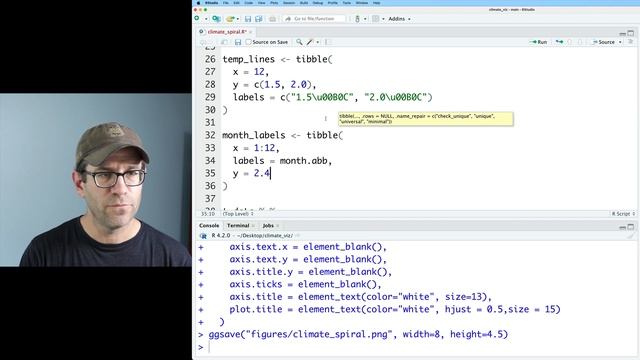Click the Re-run previous code icon
This screenshot has width=640, height=360.
pyautogui.click(x=559, y=42)
